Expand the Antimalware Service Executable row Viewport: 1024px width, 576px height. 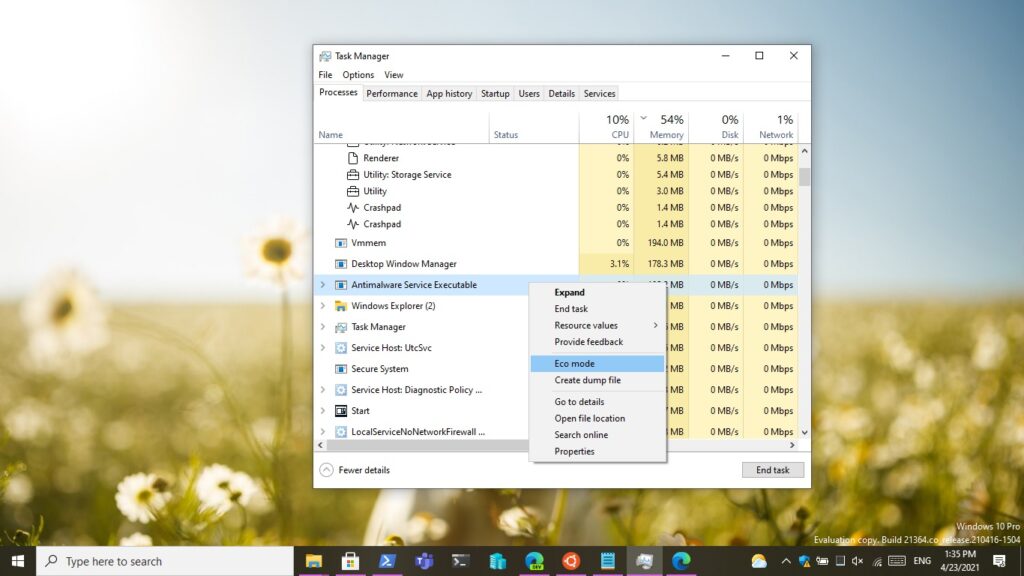click(322, 285)
